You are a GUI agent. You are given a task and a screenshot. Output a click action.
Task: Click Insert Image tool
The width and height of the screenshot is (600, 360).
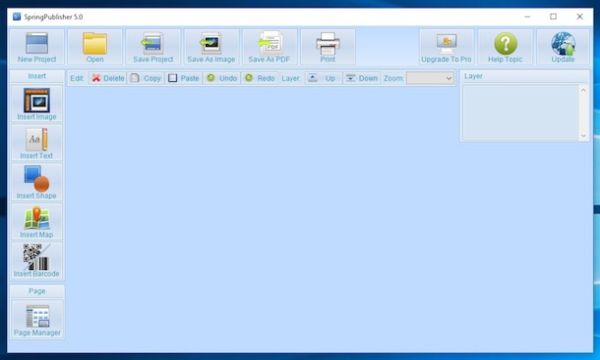[x=37, y=103]
